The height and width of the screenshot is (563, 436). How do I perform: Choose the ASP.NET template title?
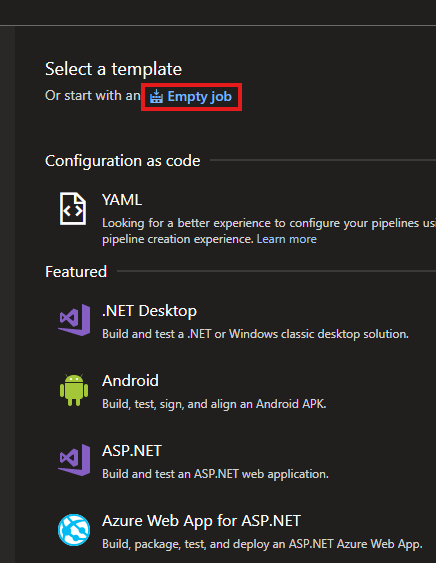click(x=132, y=451)
